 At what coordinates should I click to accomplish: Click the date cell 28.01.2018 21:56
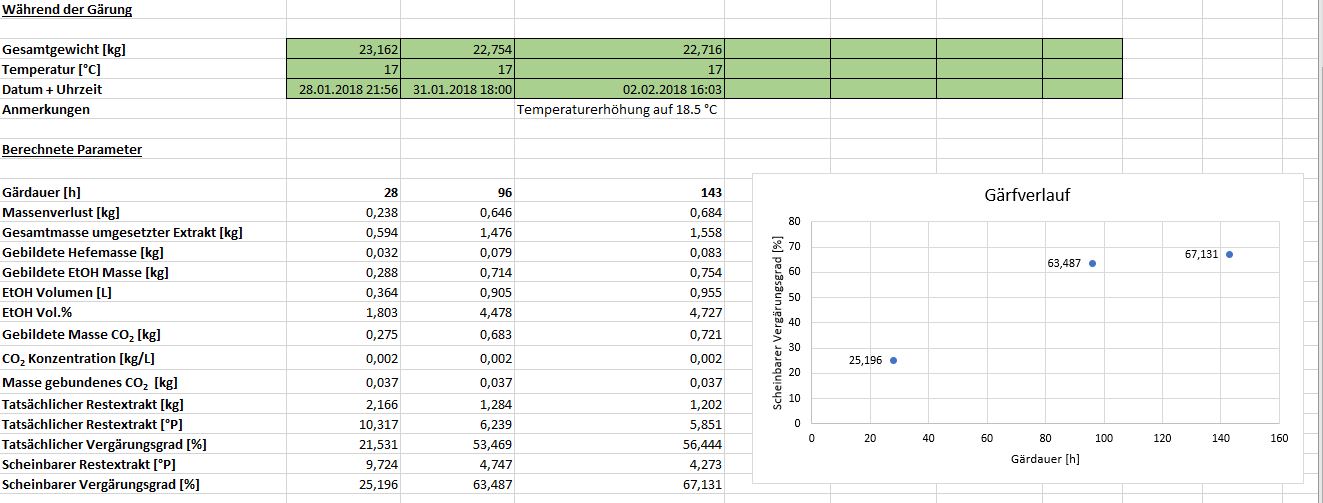click(343, 89)
